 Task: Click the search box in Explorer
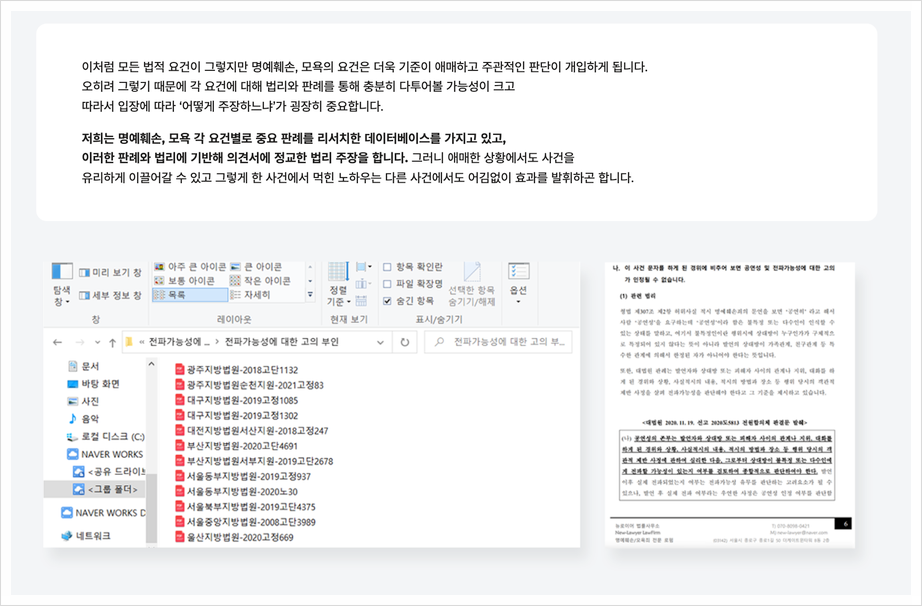(499, 341)
